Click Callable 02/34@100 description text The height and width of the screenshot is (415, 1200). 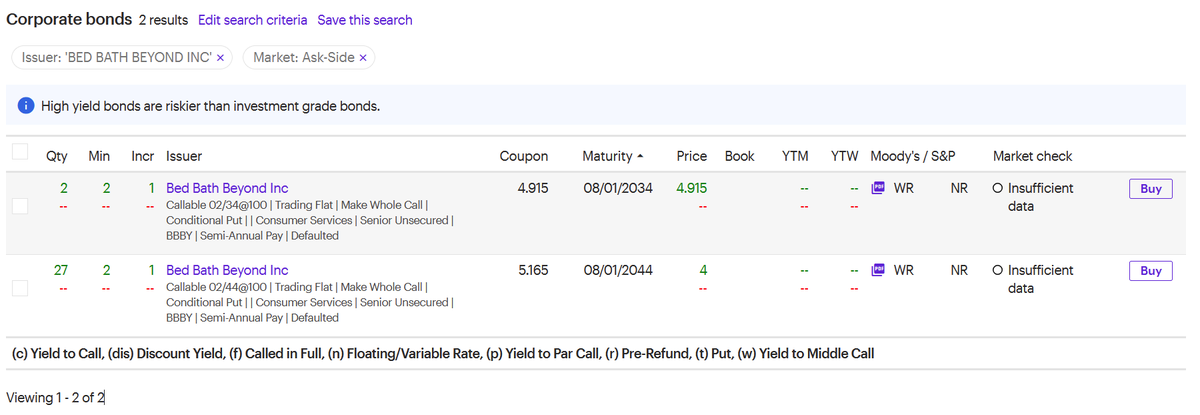pos(218,204)
